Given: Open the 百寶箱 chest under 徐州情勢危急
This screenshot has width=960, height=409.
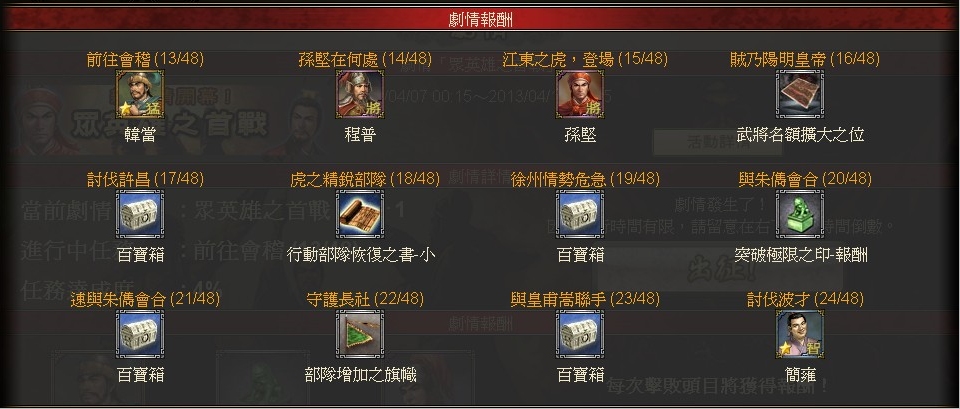Looking at the screenshot, I should [x=580, y=214].
